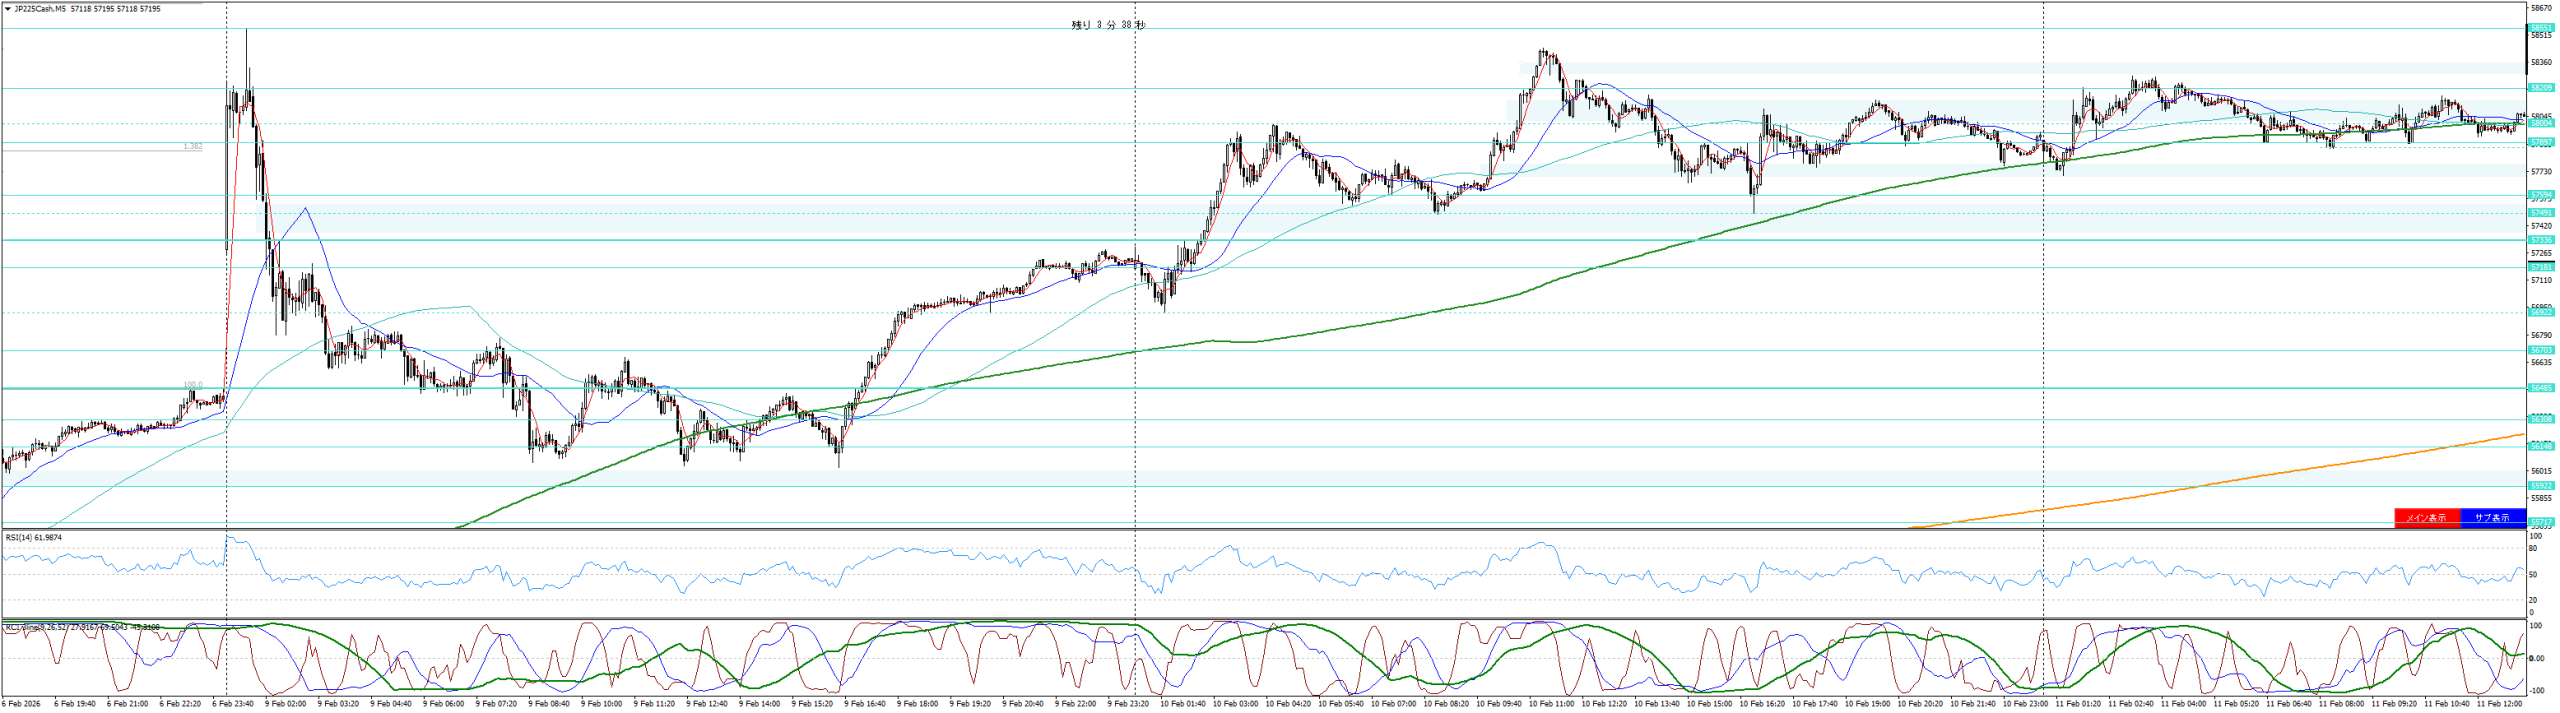Select the 100.0 Fibonacci level label
The image size is (2560, 713).
192,385
